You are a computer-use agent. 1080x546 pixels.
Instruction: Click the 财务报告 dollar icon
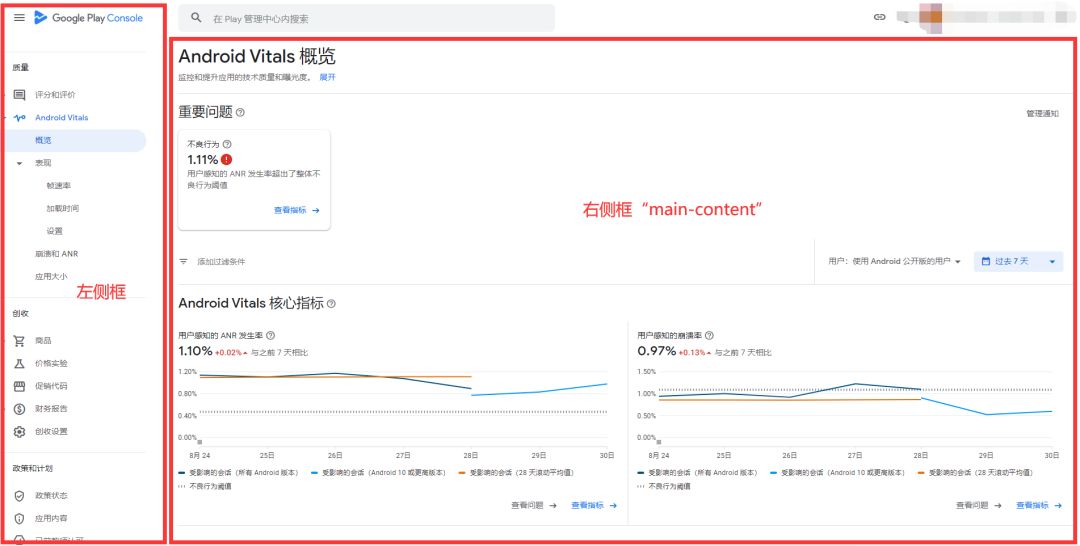click(19, 409)
